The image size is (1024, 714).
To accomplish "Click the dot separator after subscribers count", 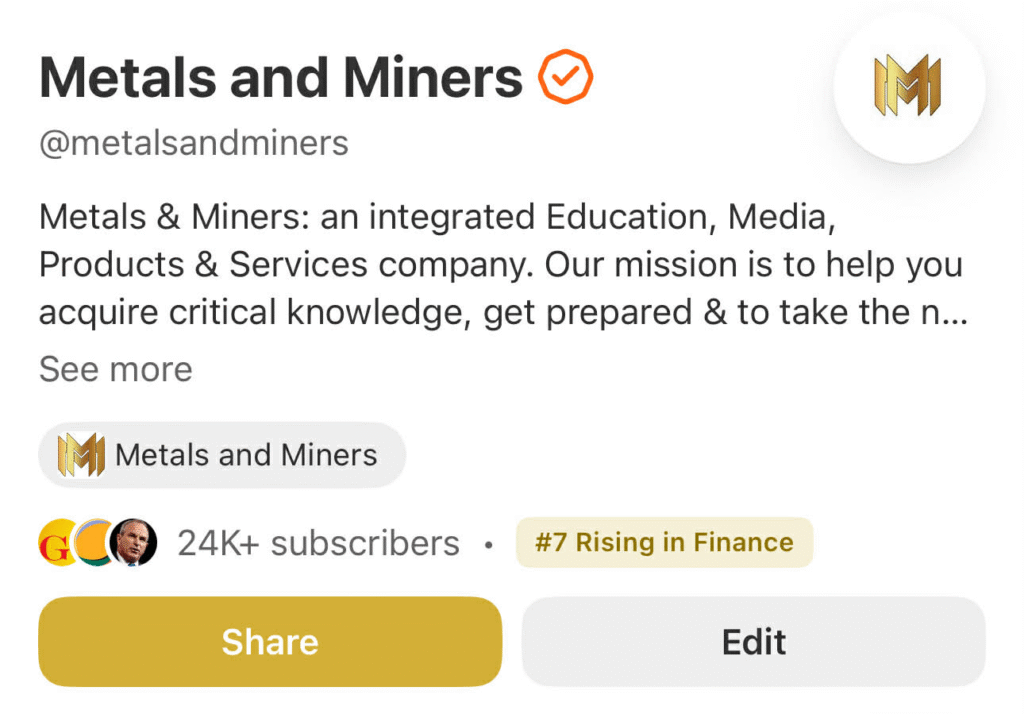I will [487, 545].
